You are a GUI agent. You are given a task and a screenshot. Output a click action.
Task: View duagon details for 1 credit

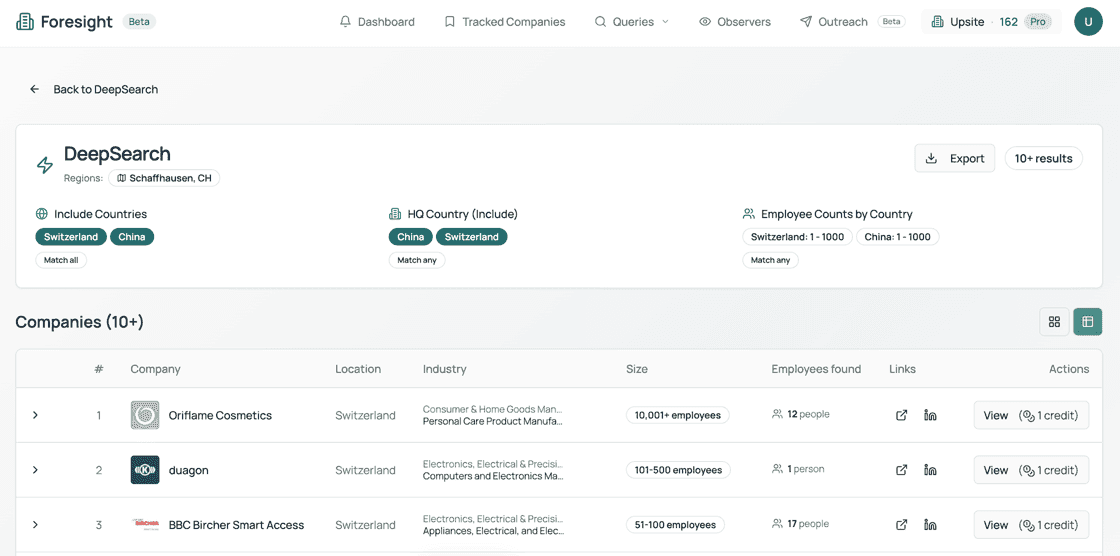pos(1031,470)
